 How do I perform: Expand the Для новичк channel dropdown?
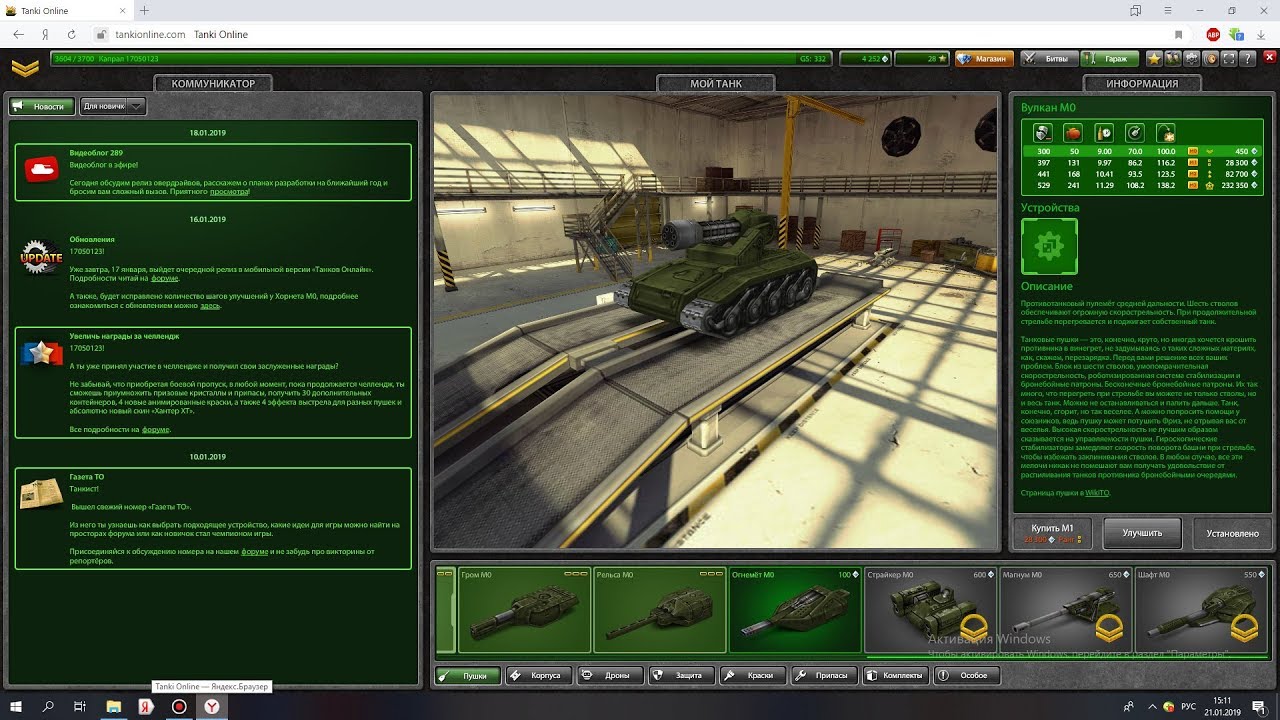[113, 106]
